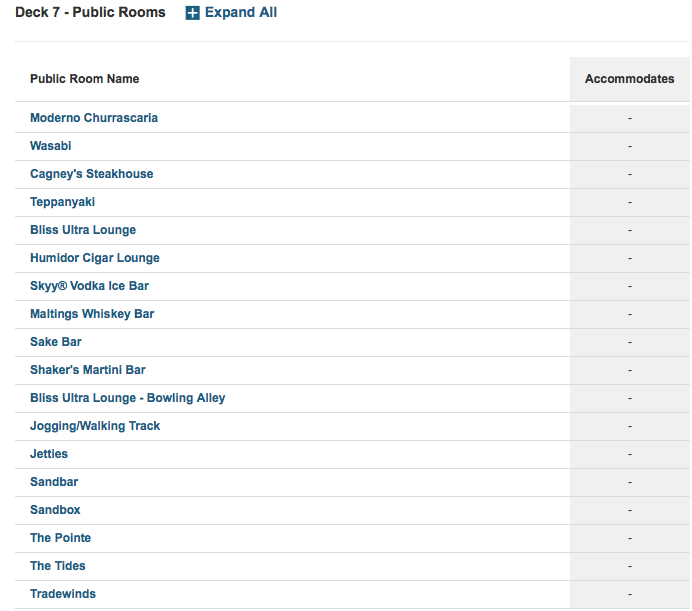
Task: Open Shaker's Martini Bar entry
Action: pyautogui.click(x=88, y=370)
